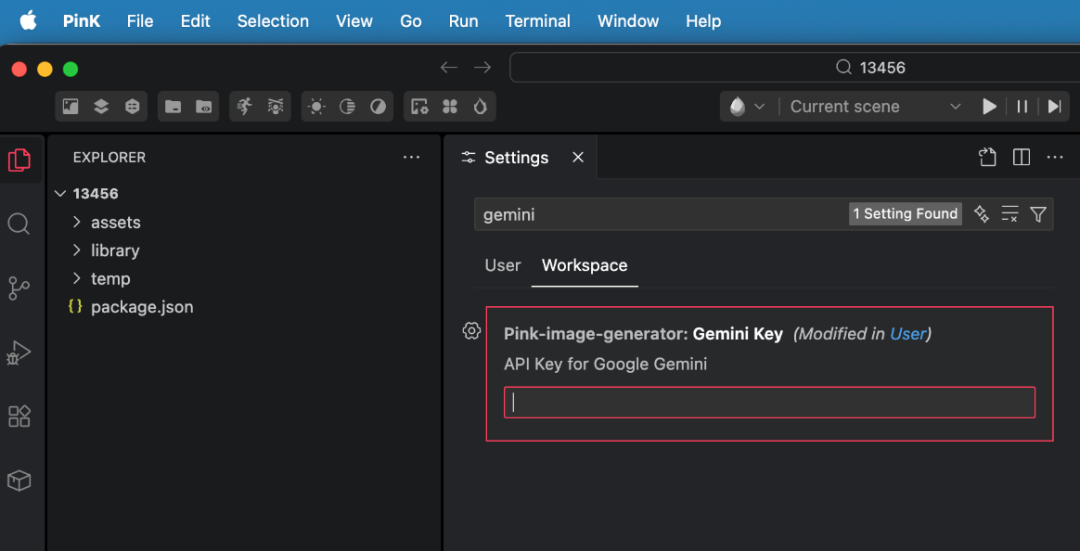Click the sun brightness icon in toolbar
This screenshot has width=1080, height=551.
(317, 107)
